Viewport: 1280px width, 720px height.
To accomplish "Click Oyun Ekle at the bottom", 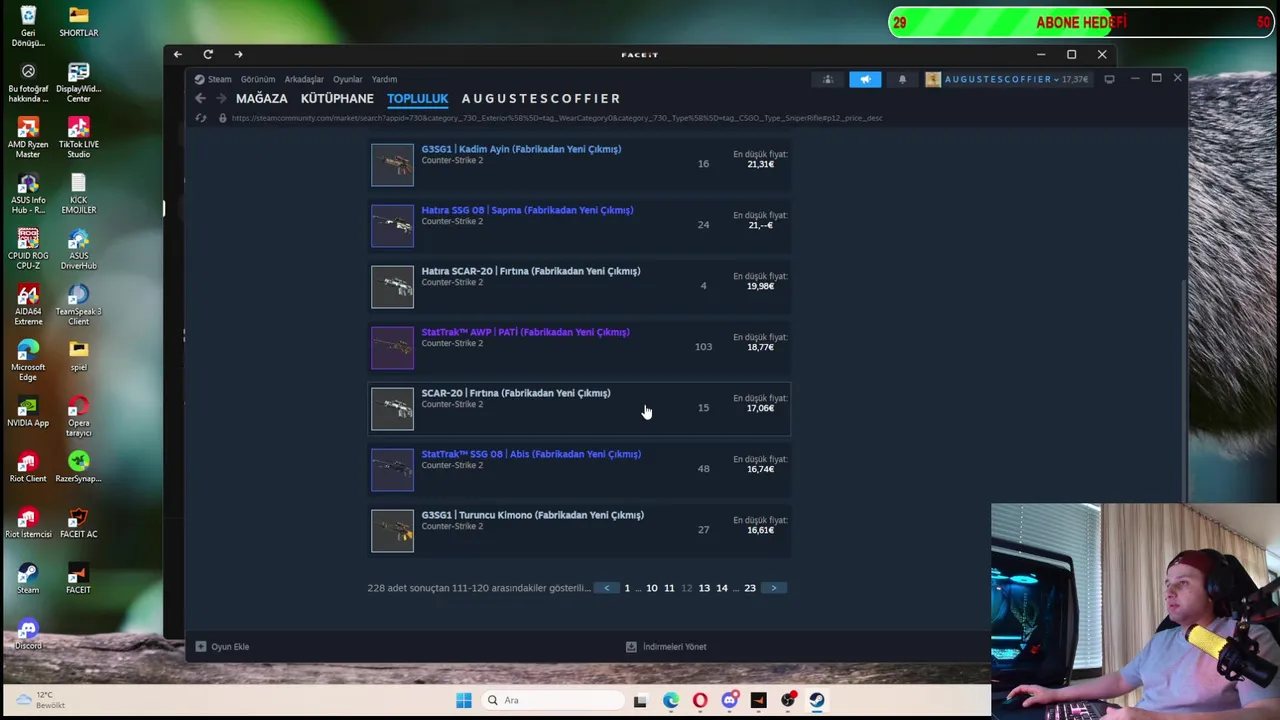I will [223, 647].
